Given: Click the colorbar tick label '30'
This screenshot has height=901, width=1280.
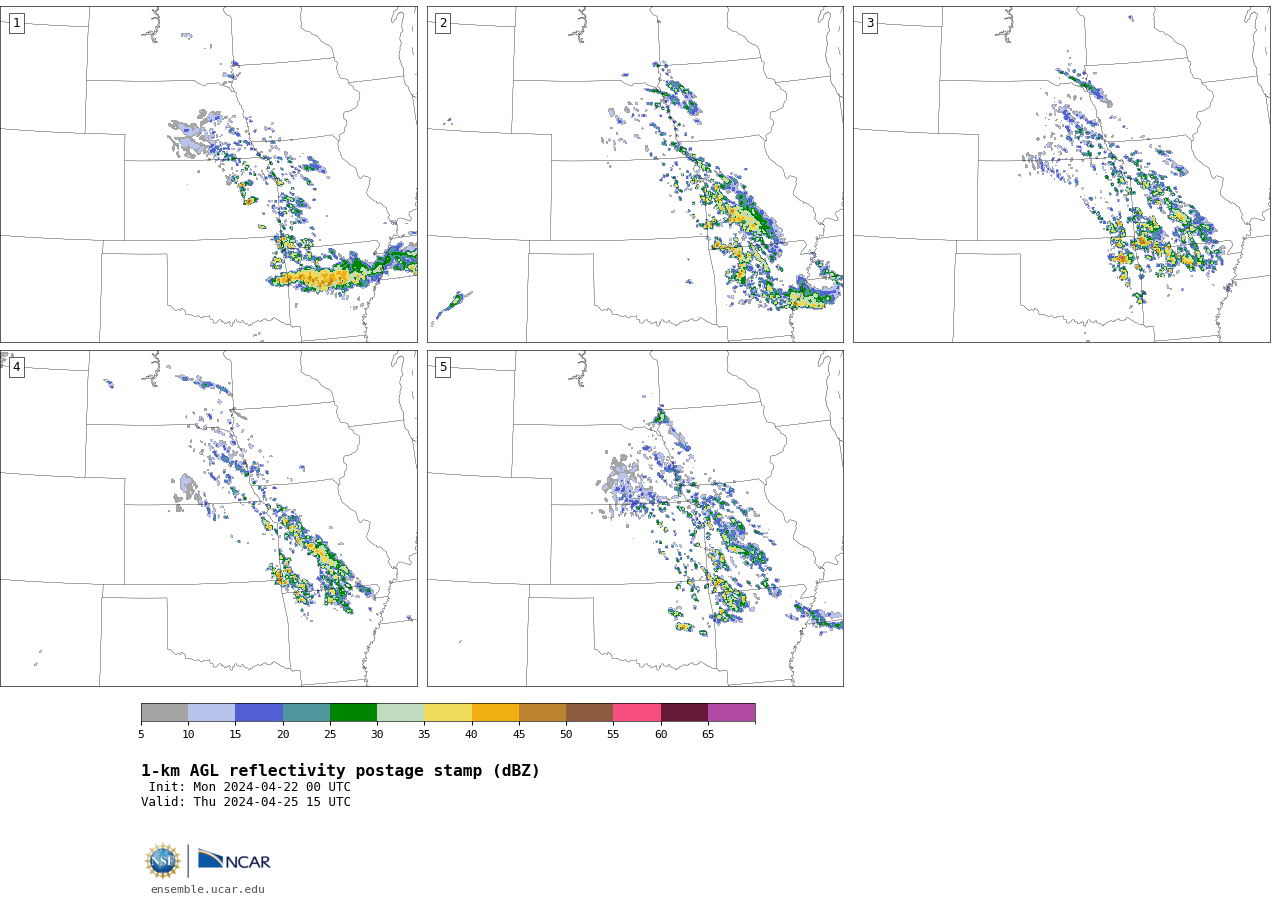Looking at the screenshot, I should tap(377, 735).
